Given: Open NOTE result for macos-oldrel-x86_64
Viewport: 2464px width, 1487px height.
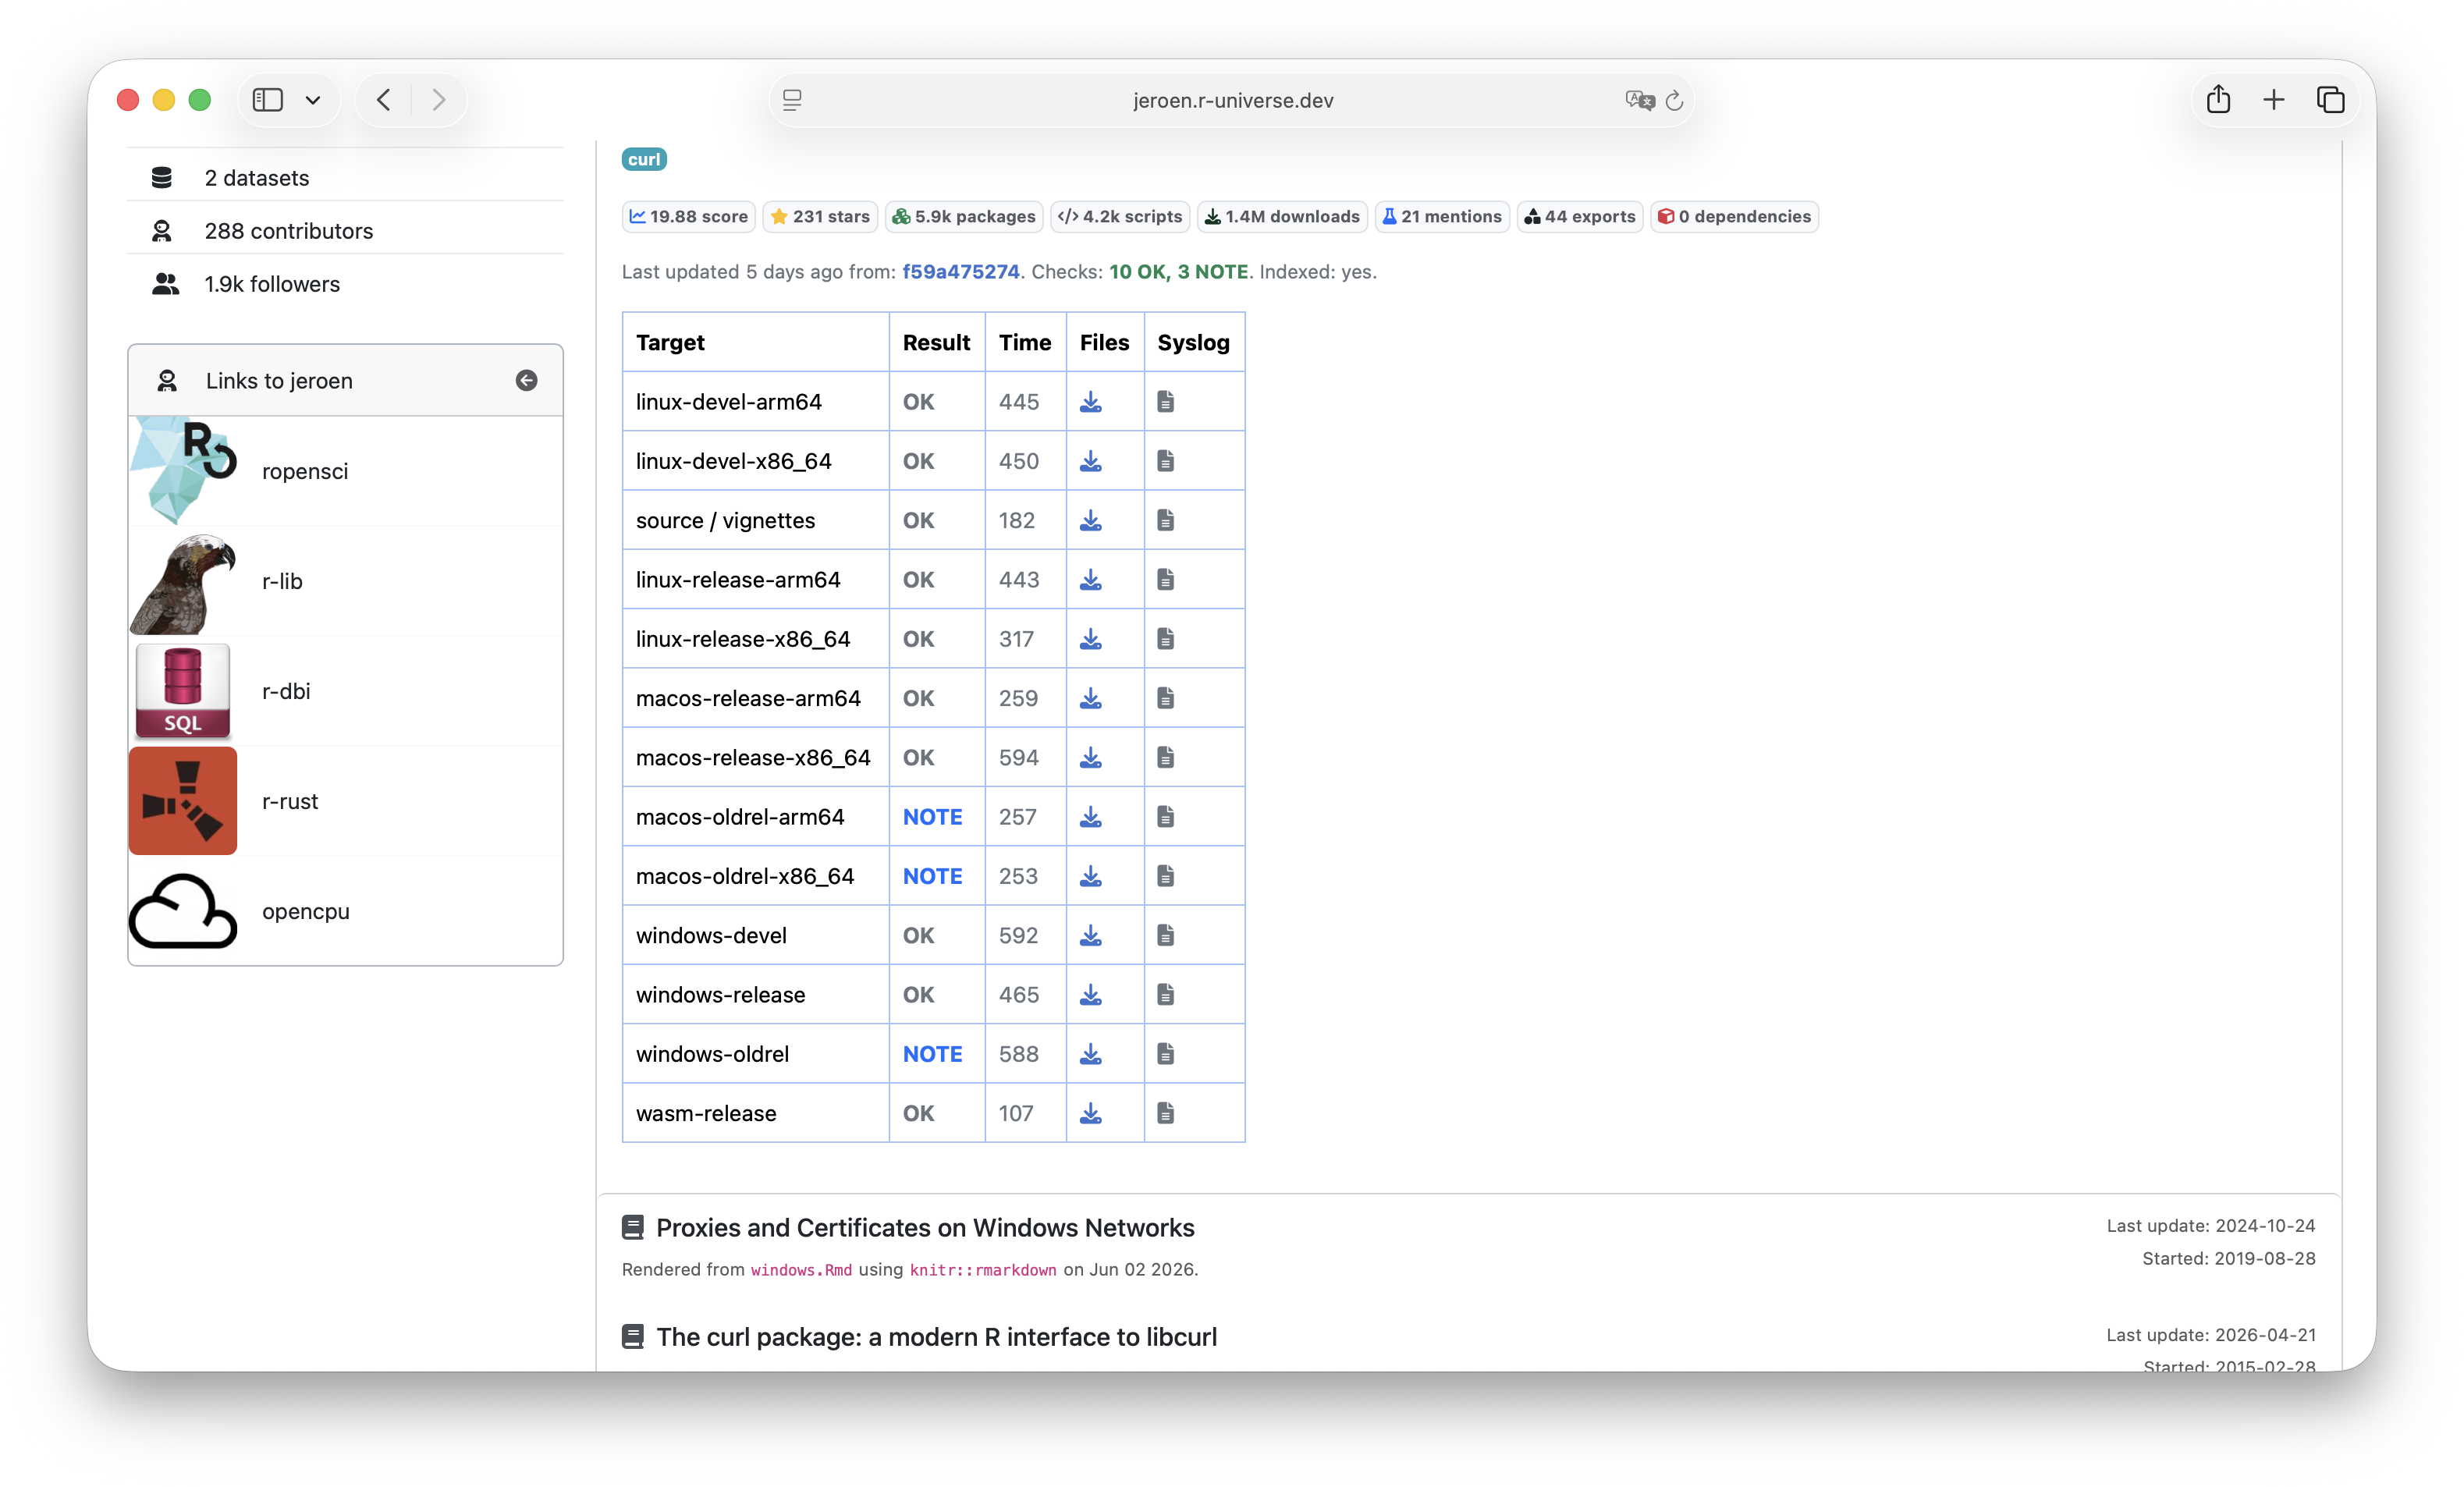Looking at the screenshot, I should (x=932, y=876).
